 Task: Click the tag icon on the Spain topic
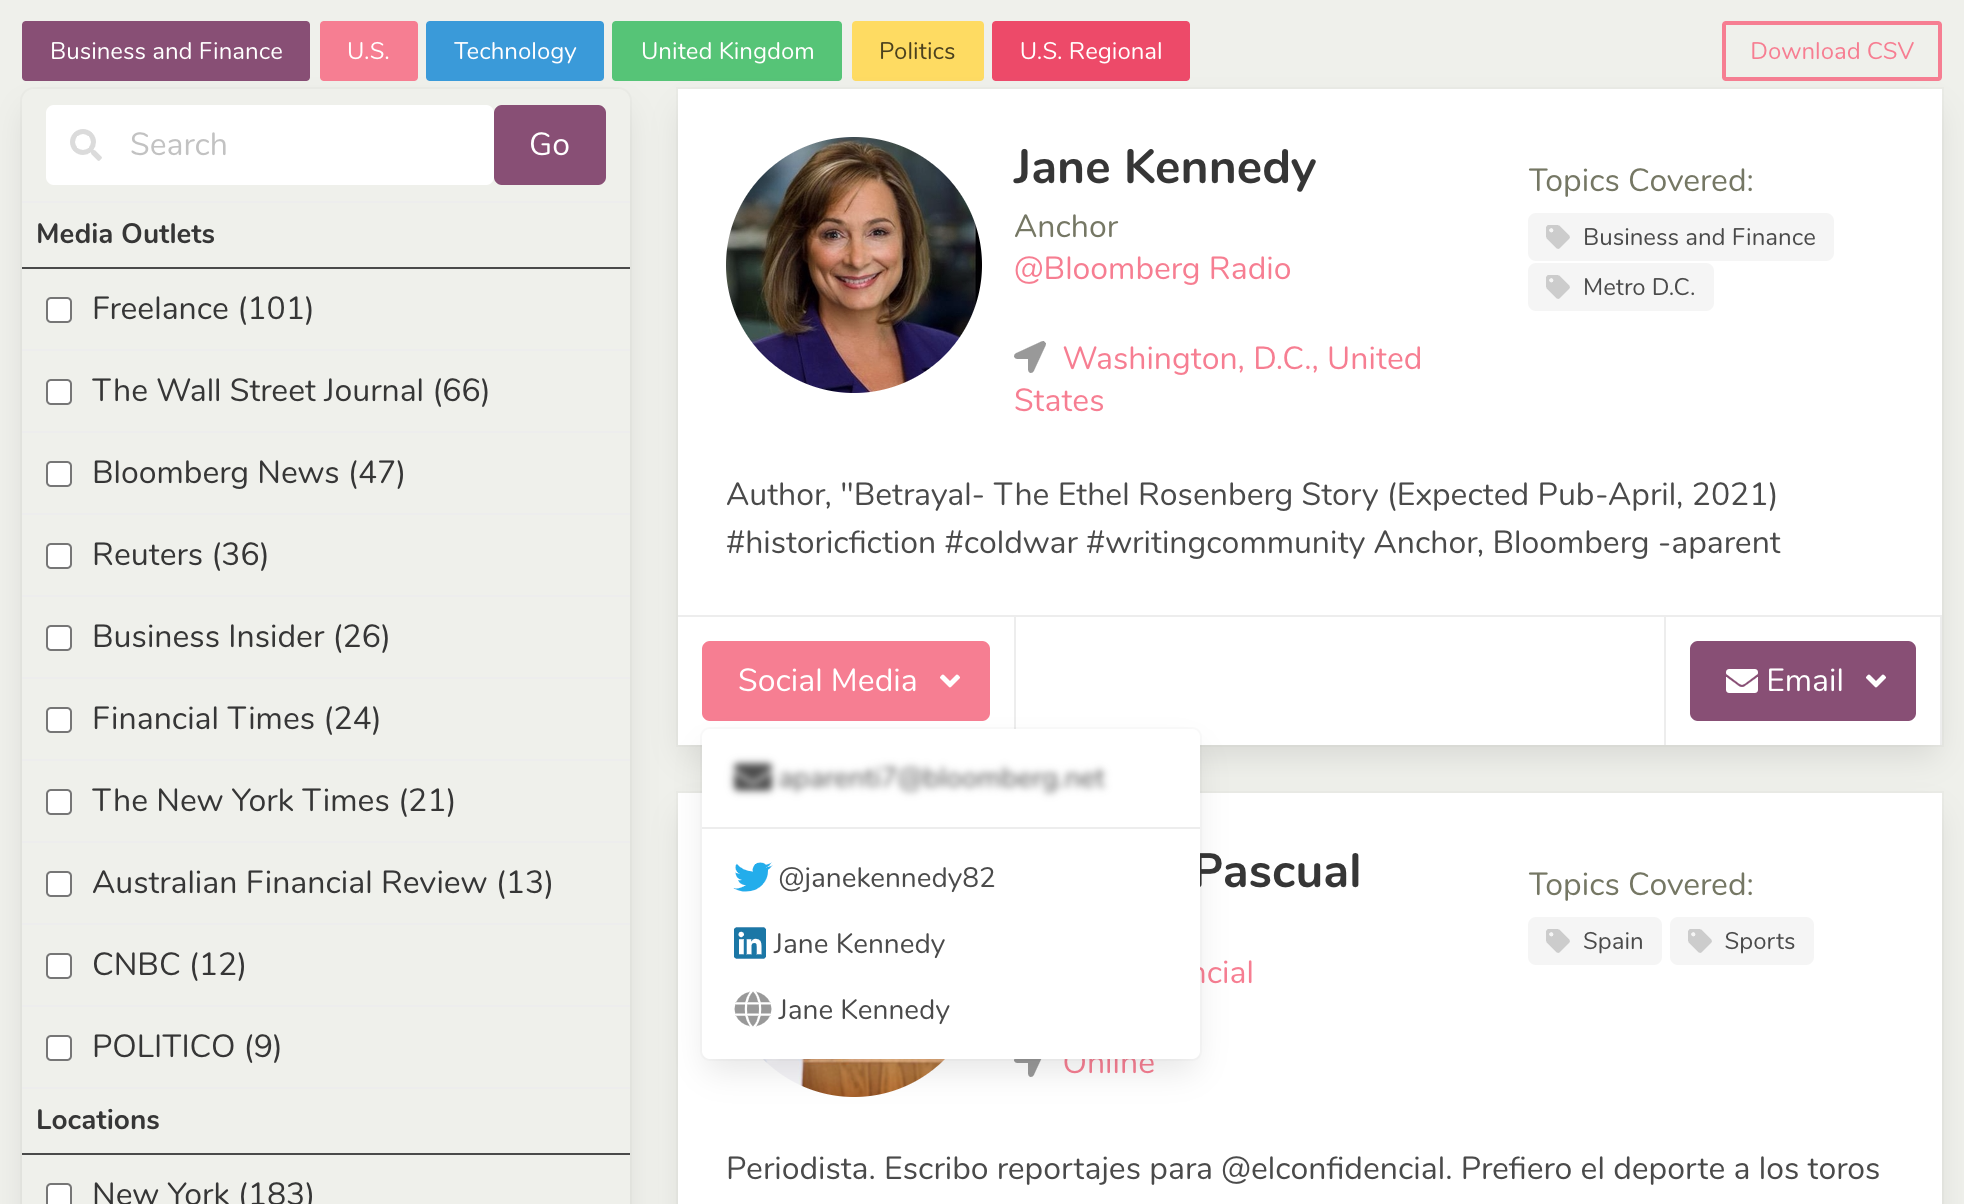[x=1557, y=941]
